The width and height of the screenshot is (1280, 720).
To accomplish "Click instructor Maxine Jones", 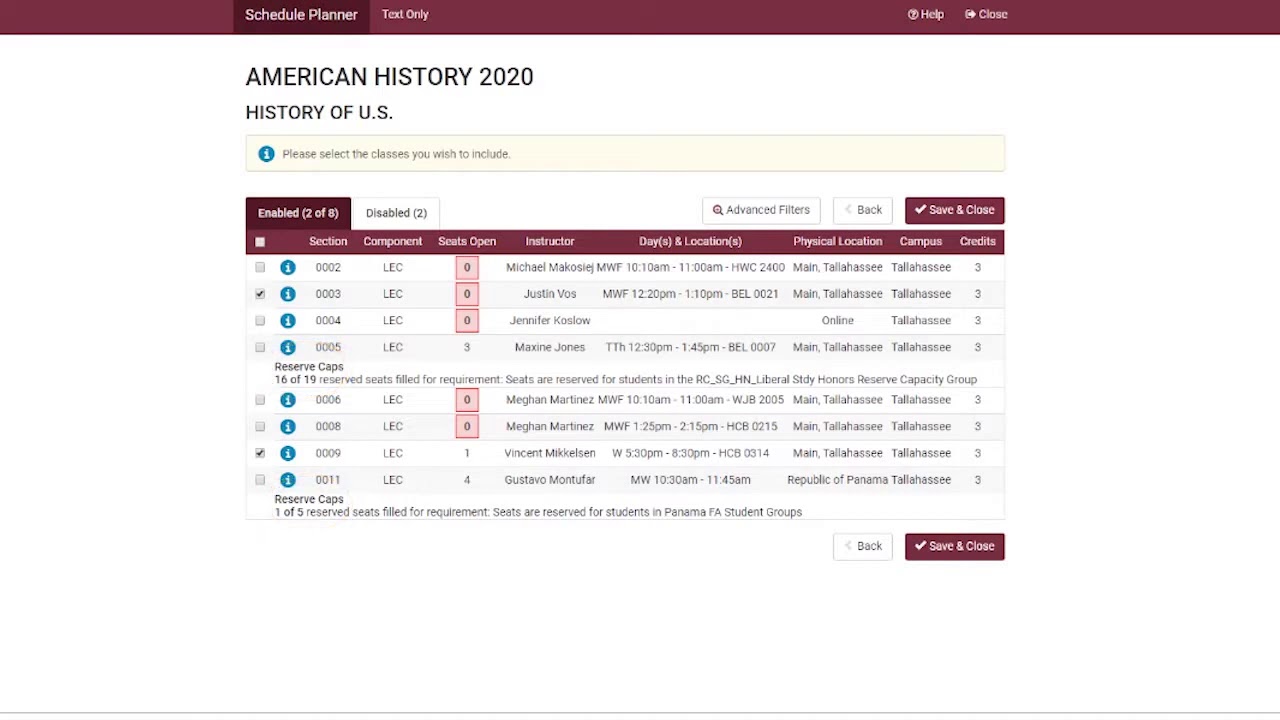I will 550,347.
